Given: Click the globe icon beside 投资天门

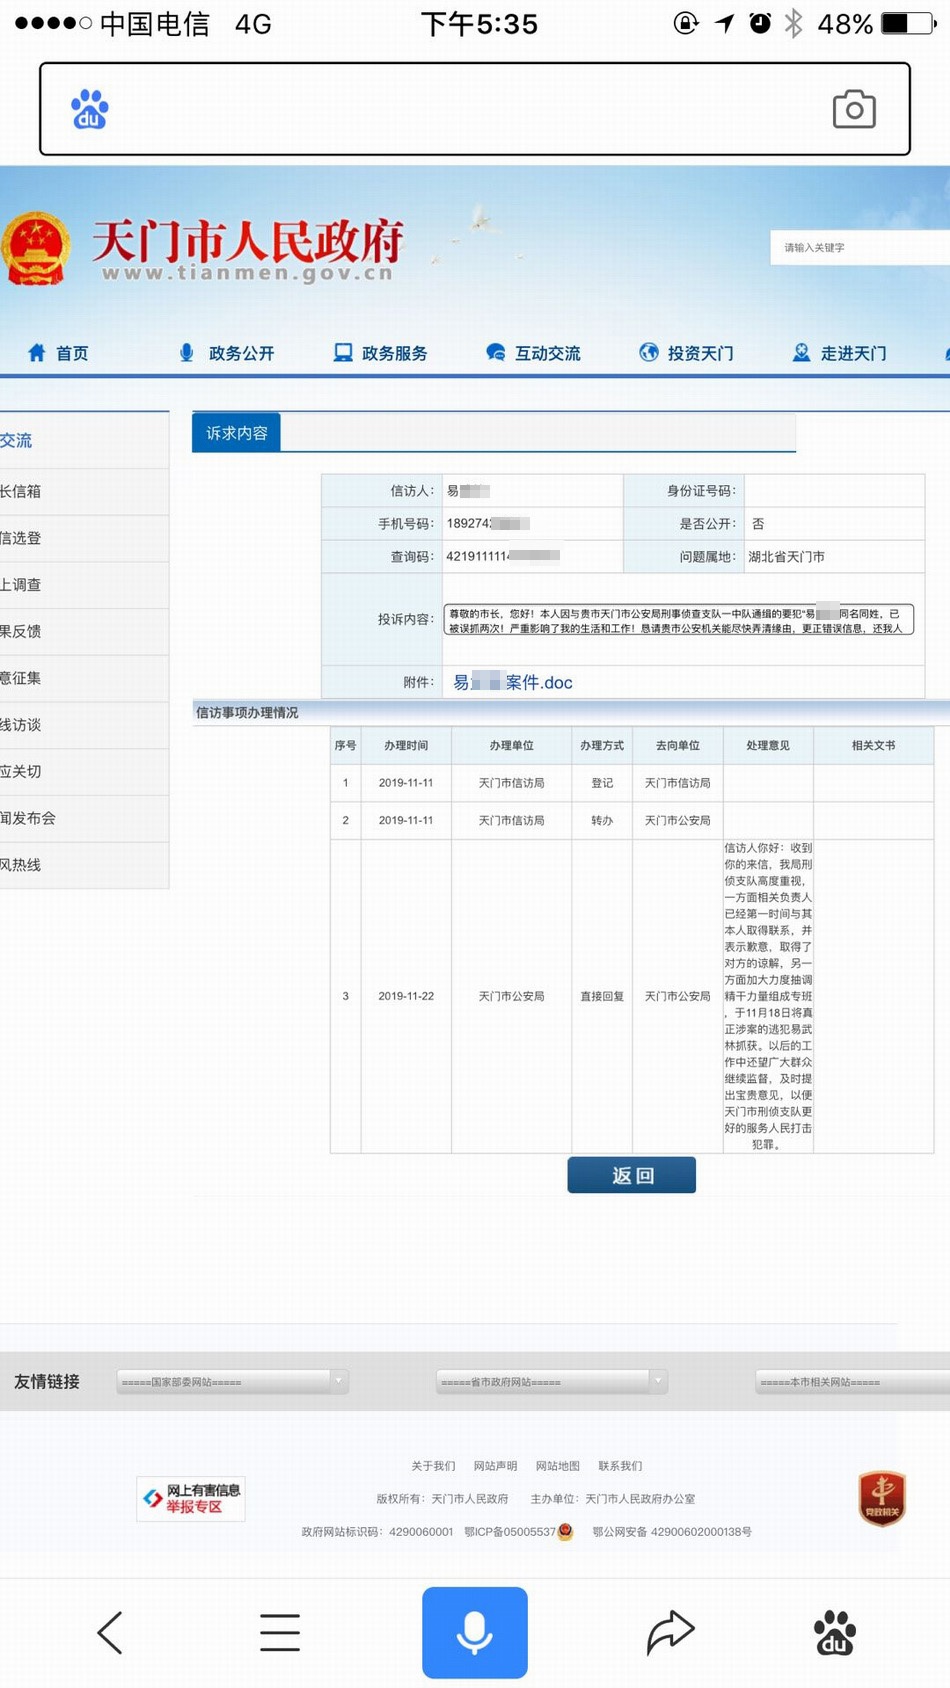Looking at the screenshot, I should [649, 352].
